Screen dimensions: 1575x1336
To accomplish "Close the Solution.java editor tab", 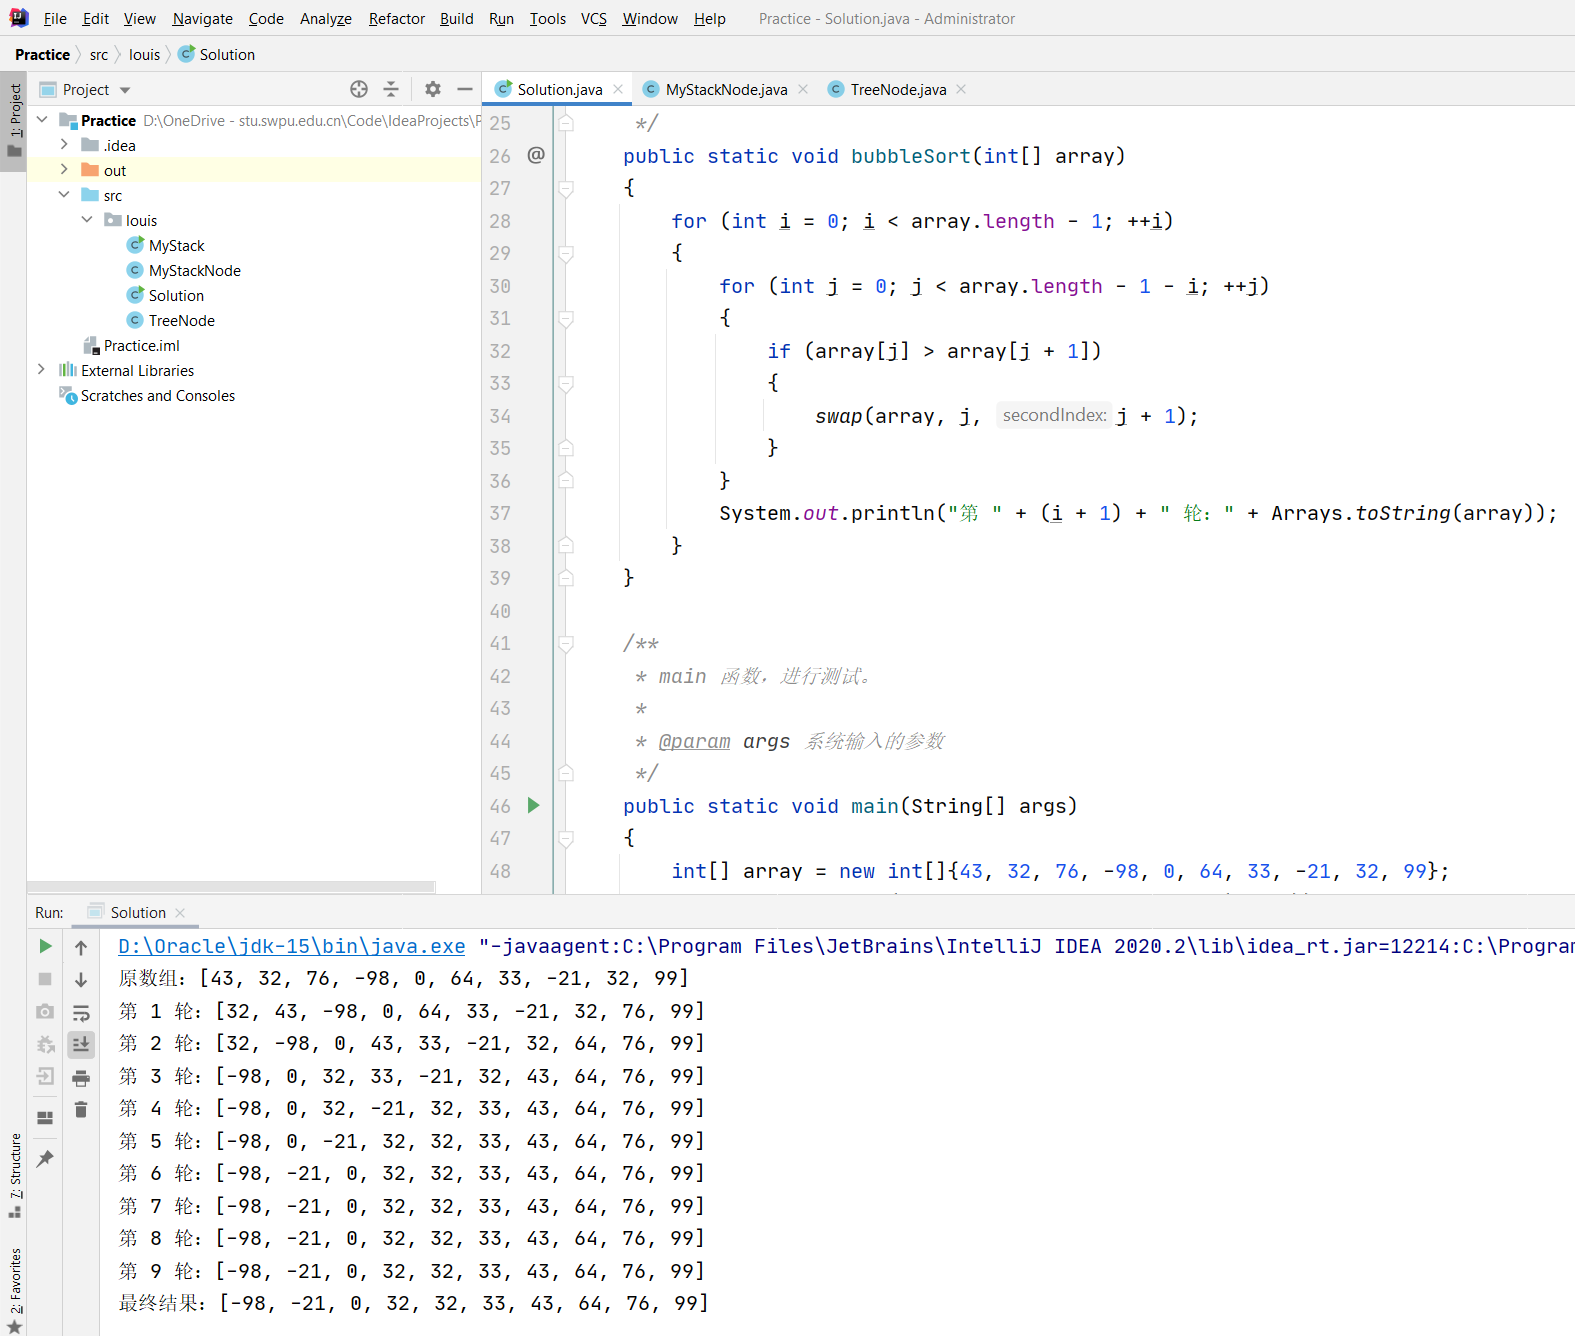I will [618, 89].
